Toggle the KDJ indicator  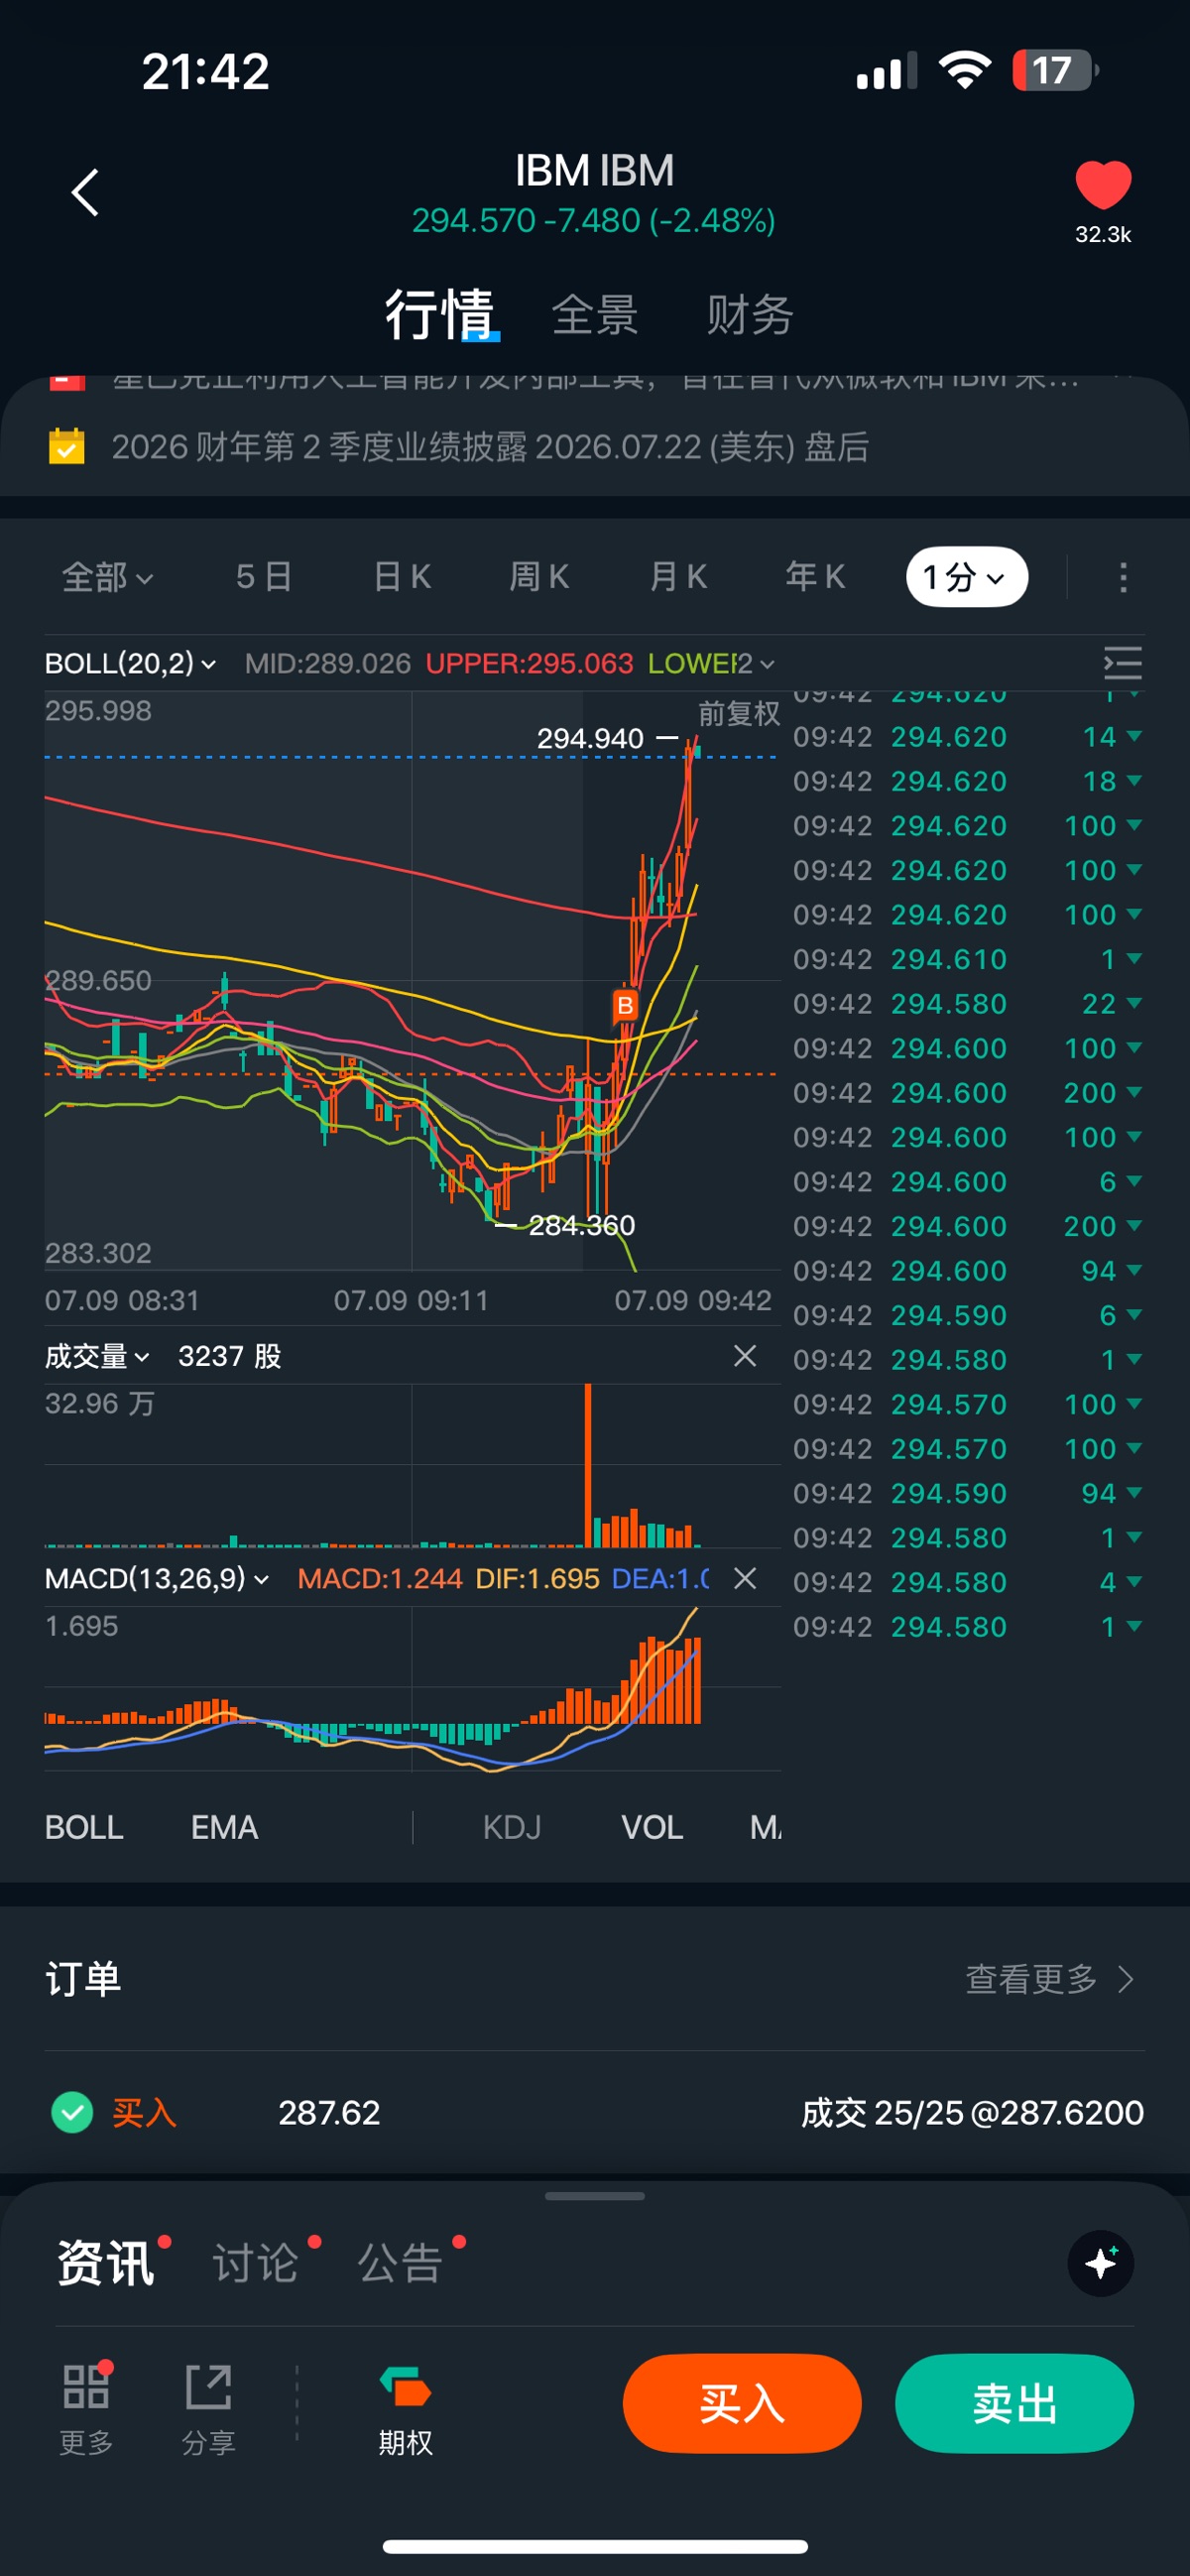[511, 1827]
